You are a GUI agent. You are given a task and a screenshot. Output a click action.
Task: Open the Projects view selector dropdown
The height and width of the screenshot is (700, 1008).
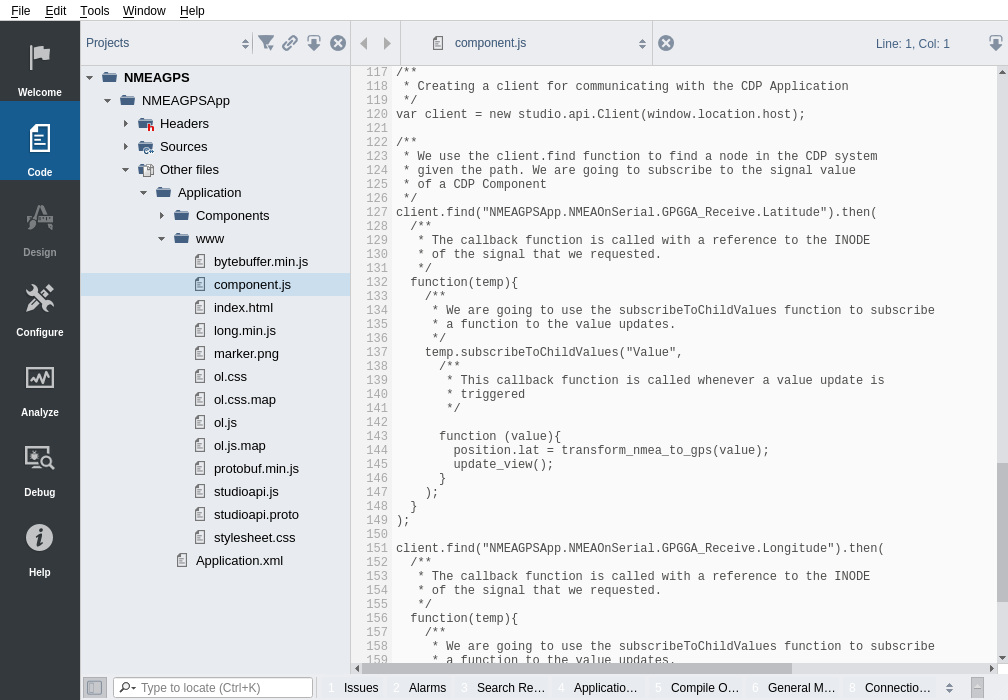(168, 43)
